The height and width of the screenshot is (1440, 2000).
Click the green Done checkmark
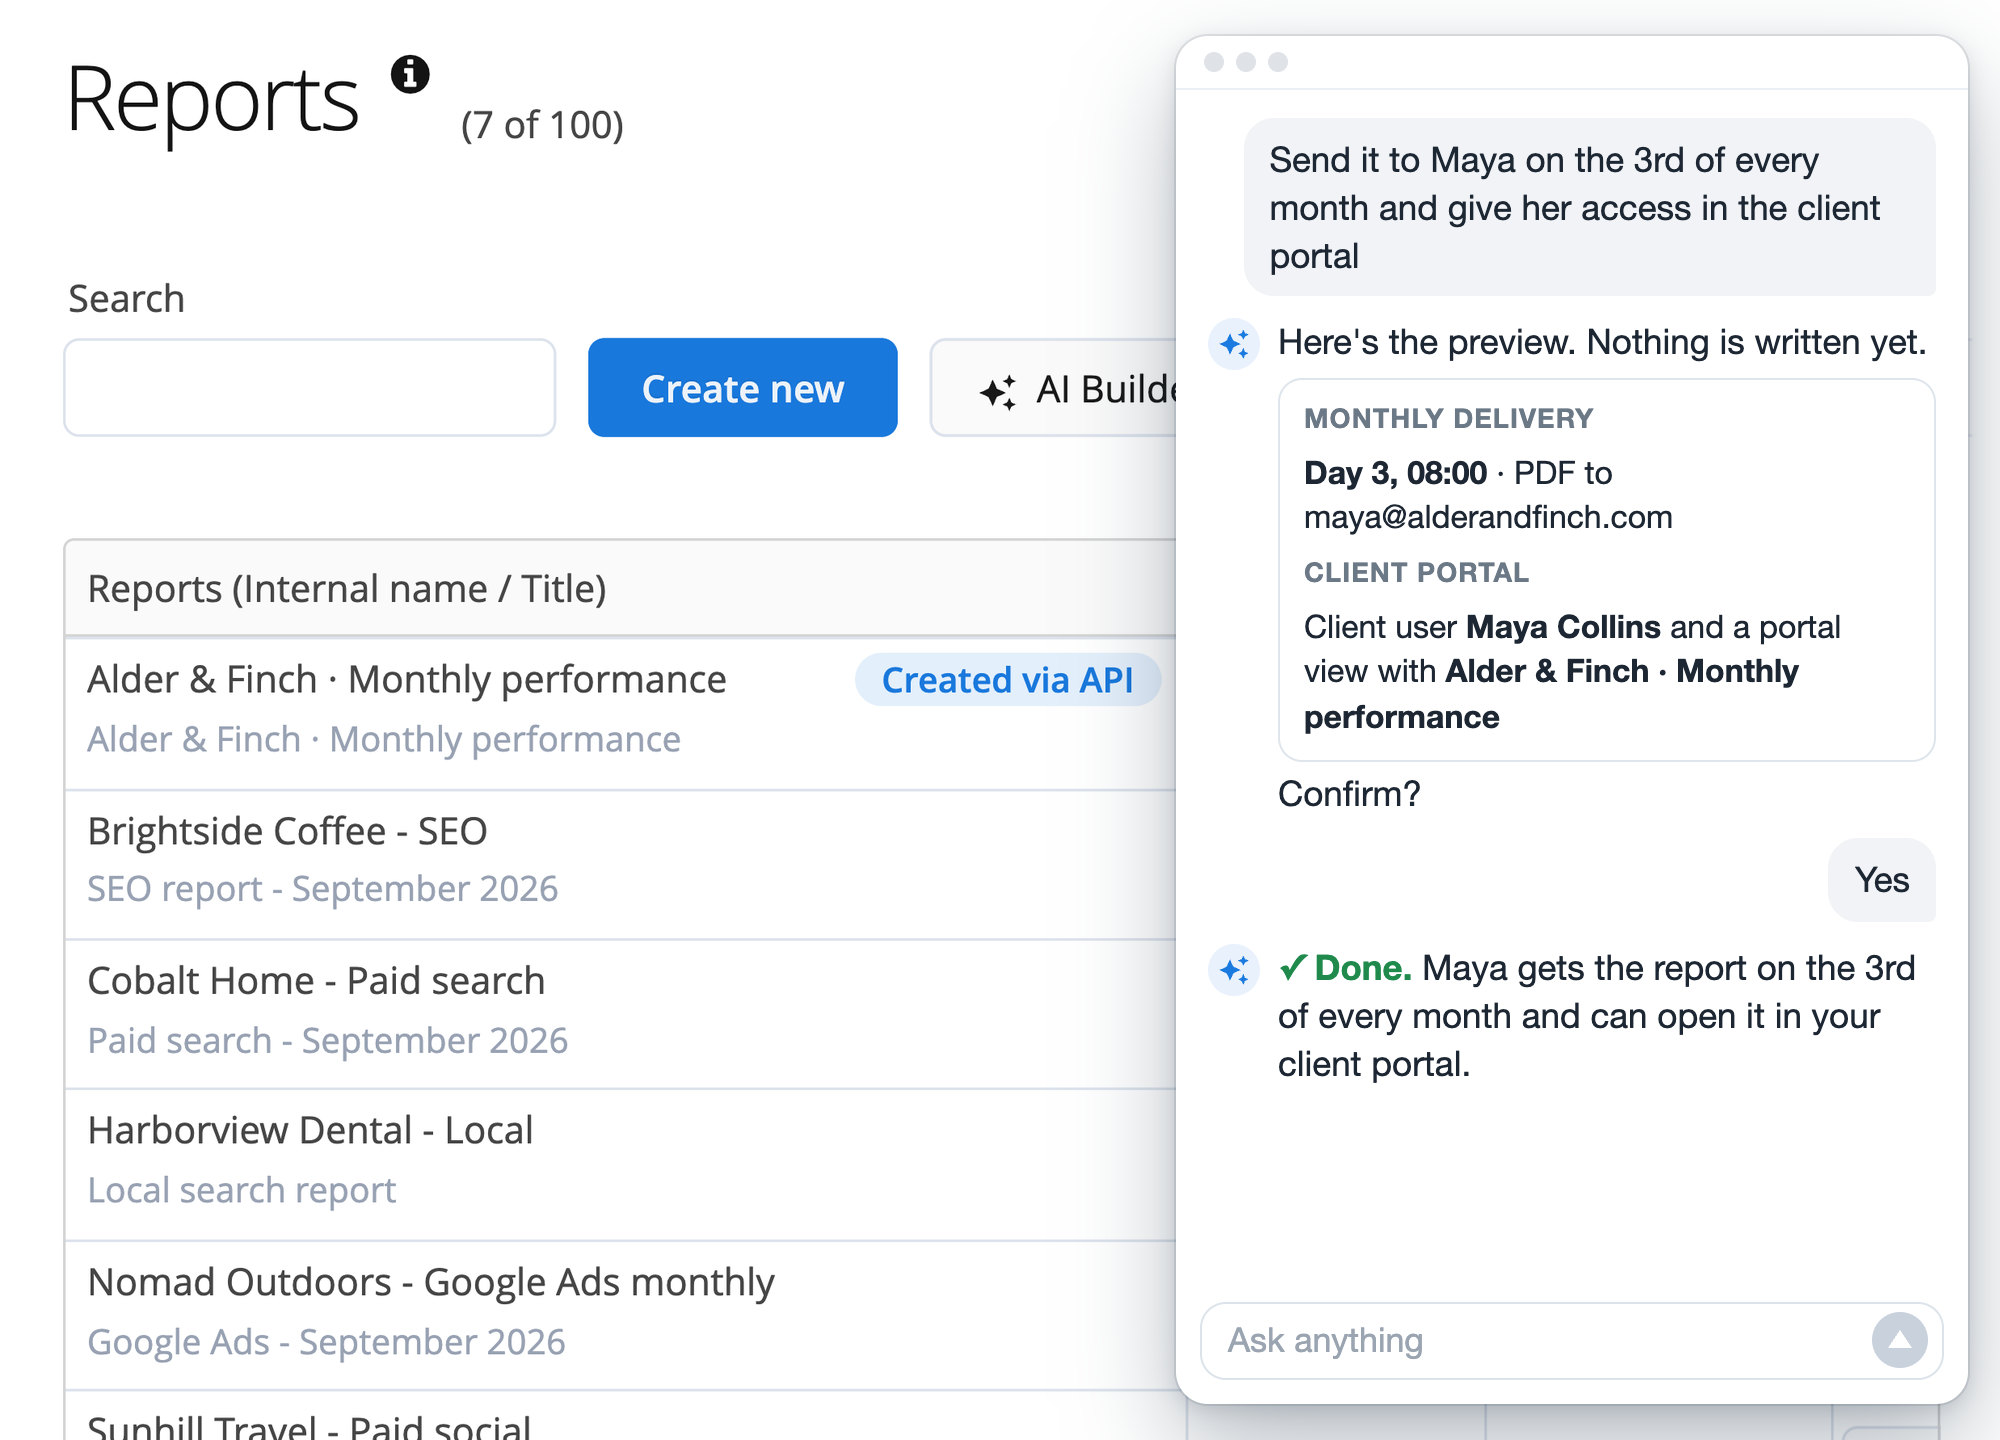pyautogui.click(x=1292, y=967)
